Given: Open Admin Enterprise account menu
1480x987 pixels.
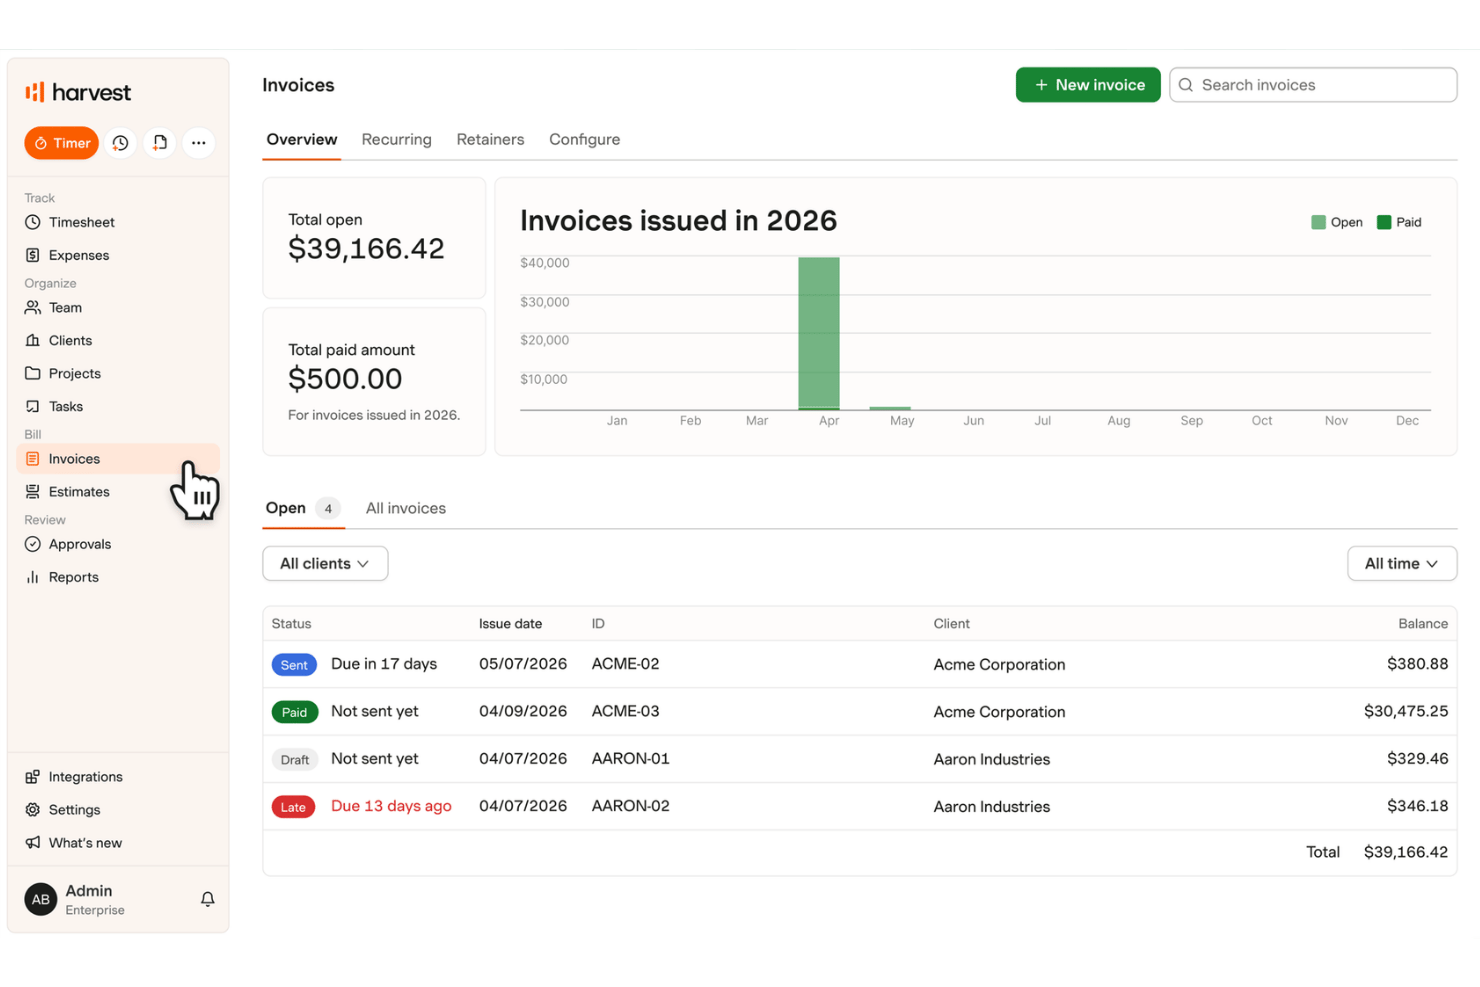Looking at the screenshot, I should point(118,899).
